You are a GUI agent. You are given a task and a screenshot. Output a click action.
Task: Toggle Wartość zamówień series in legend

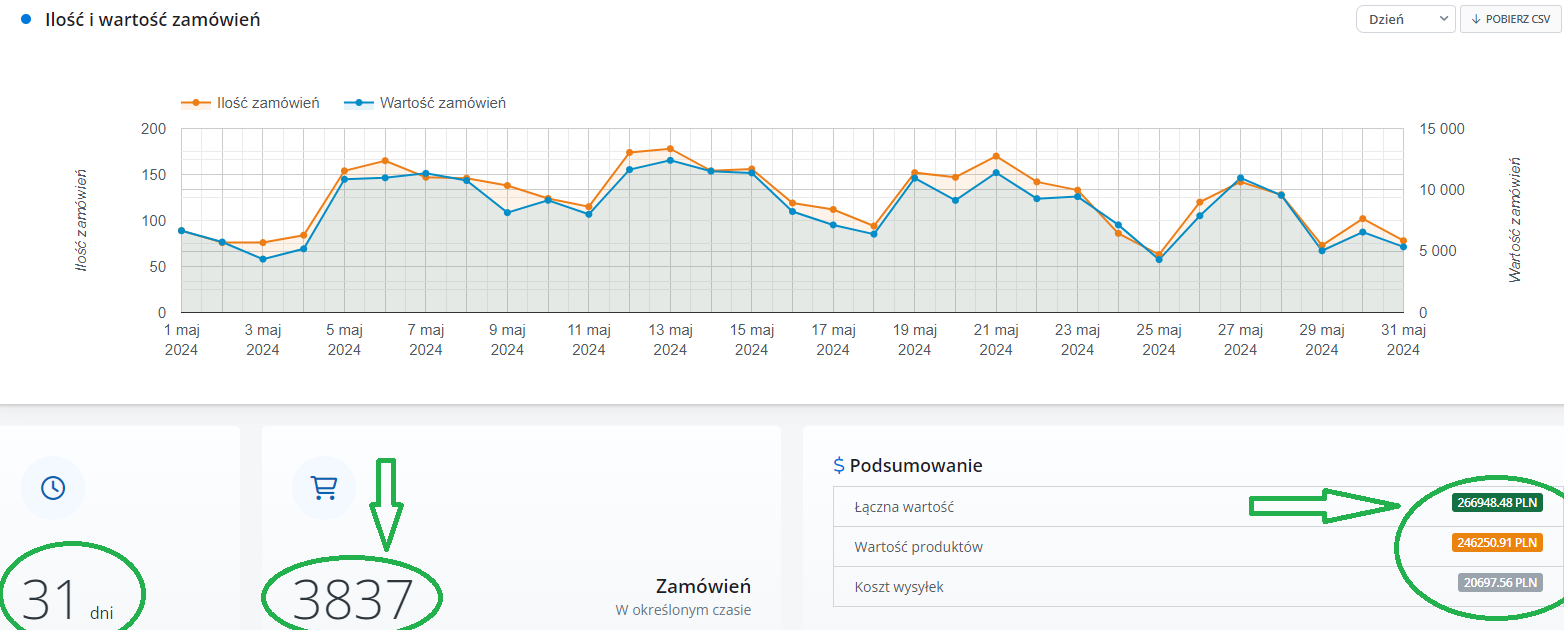pyautogui.click(x=425, y=103)
